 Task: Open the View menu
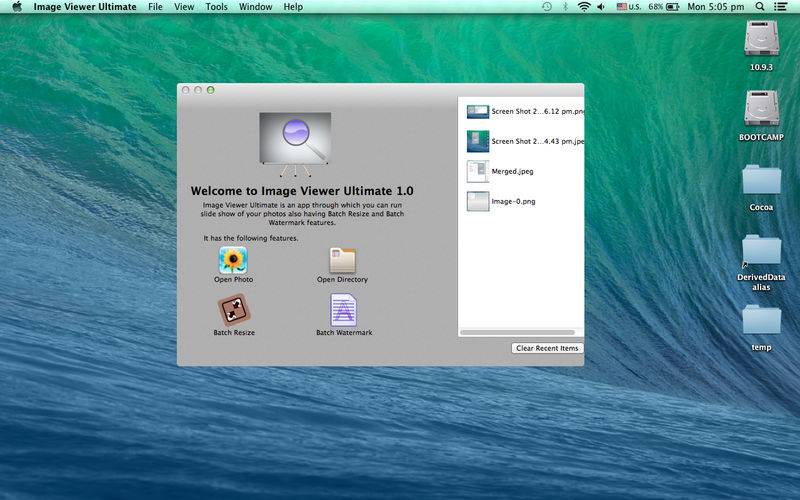click(184, 7)
